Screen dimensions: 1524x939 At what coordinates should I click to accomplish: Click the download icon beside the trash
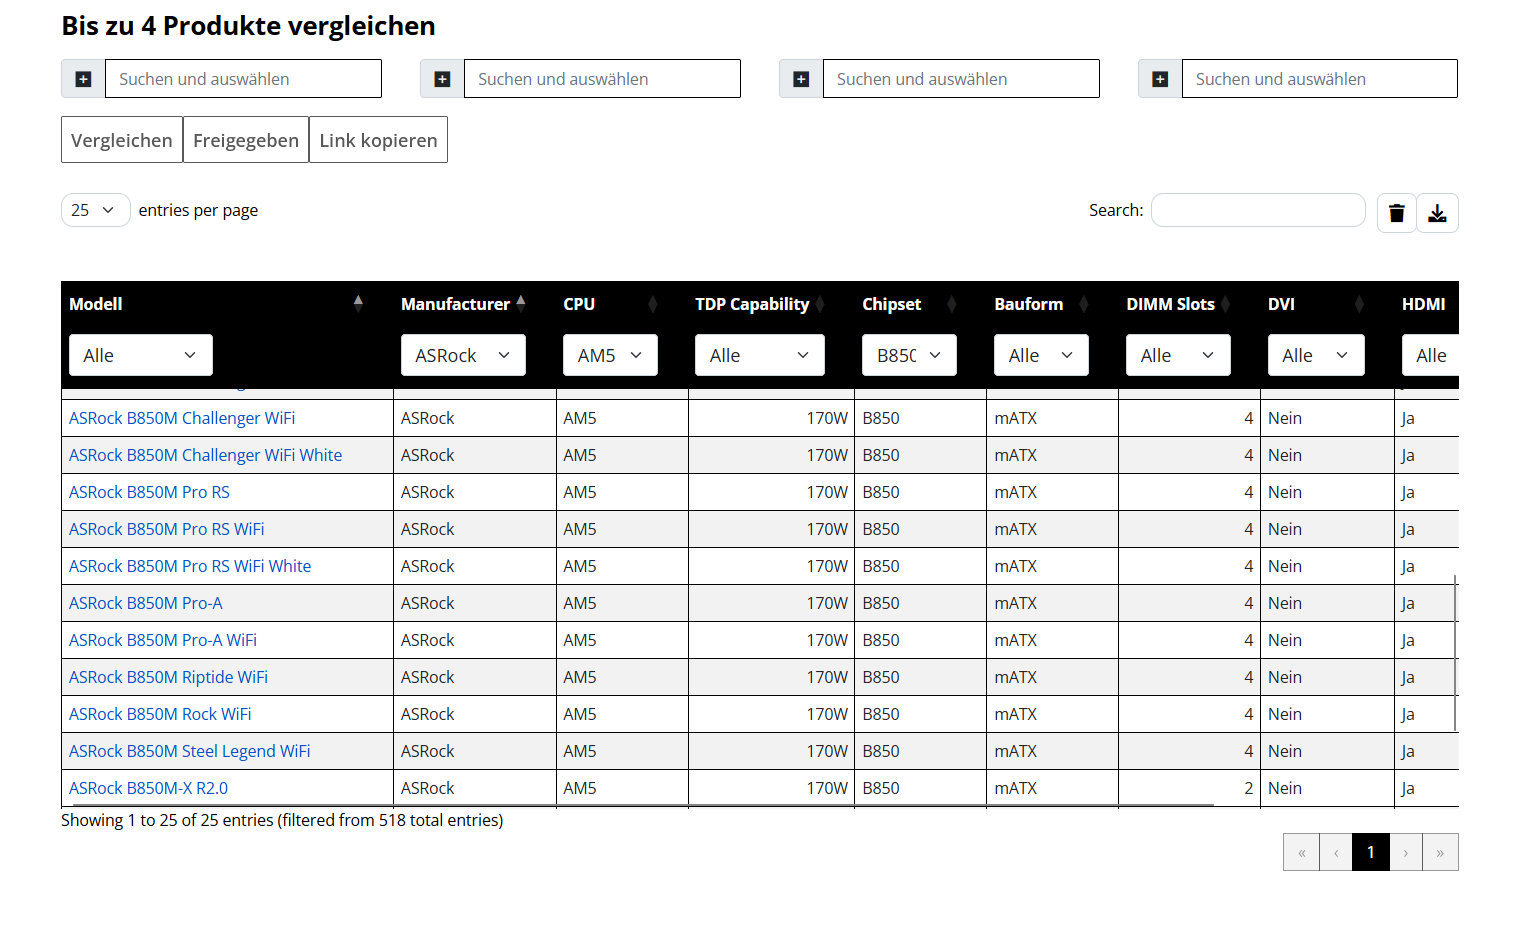[1437, 213]
